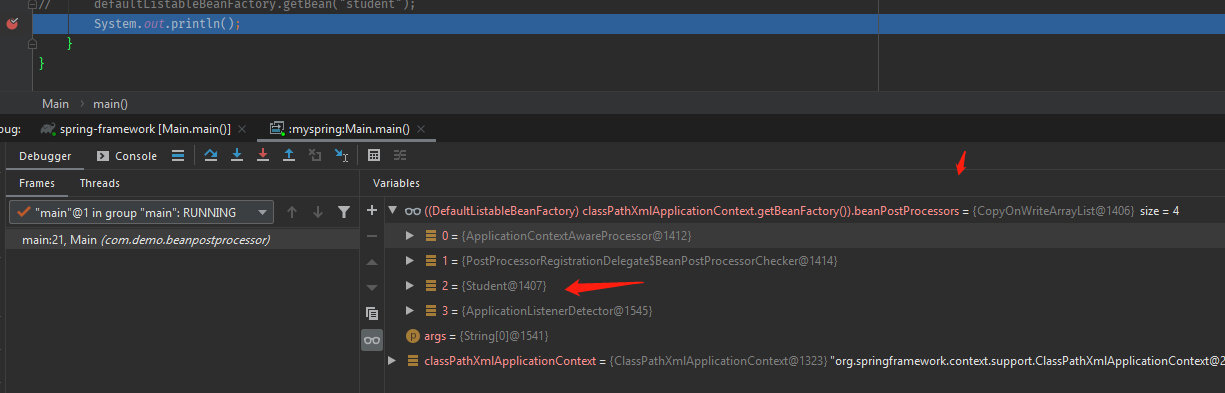Expand element 1 BeanPostProcessorChecker
The width and height of the screenshot is (1225, 393).
[x=410, y=260]
